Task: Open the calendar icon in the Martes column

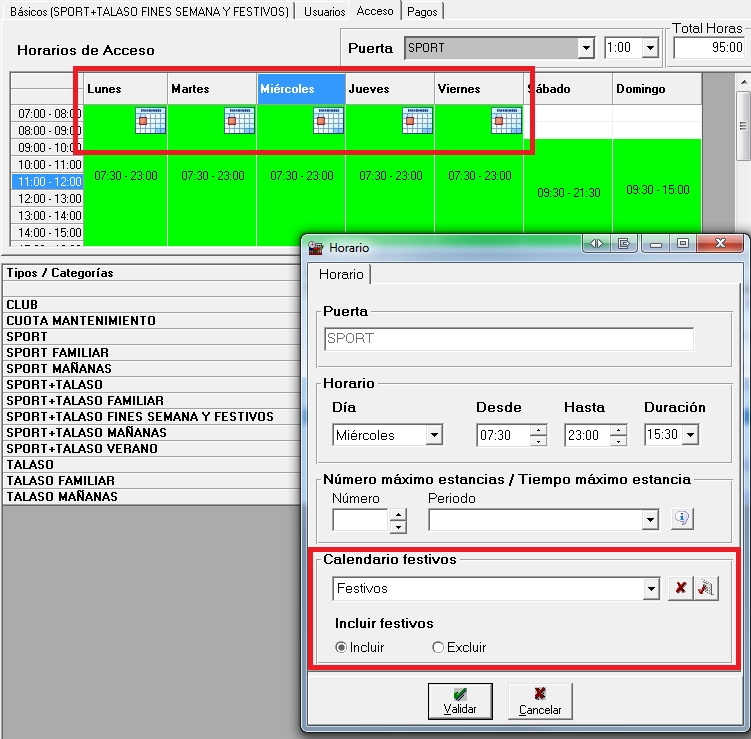Action: [x=239, y=120]
